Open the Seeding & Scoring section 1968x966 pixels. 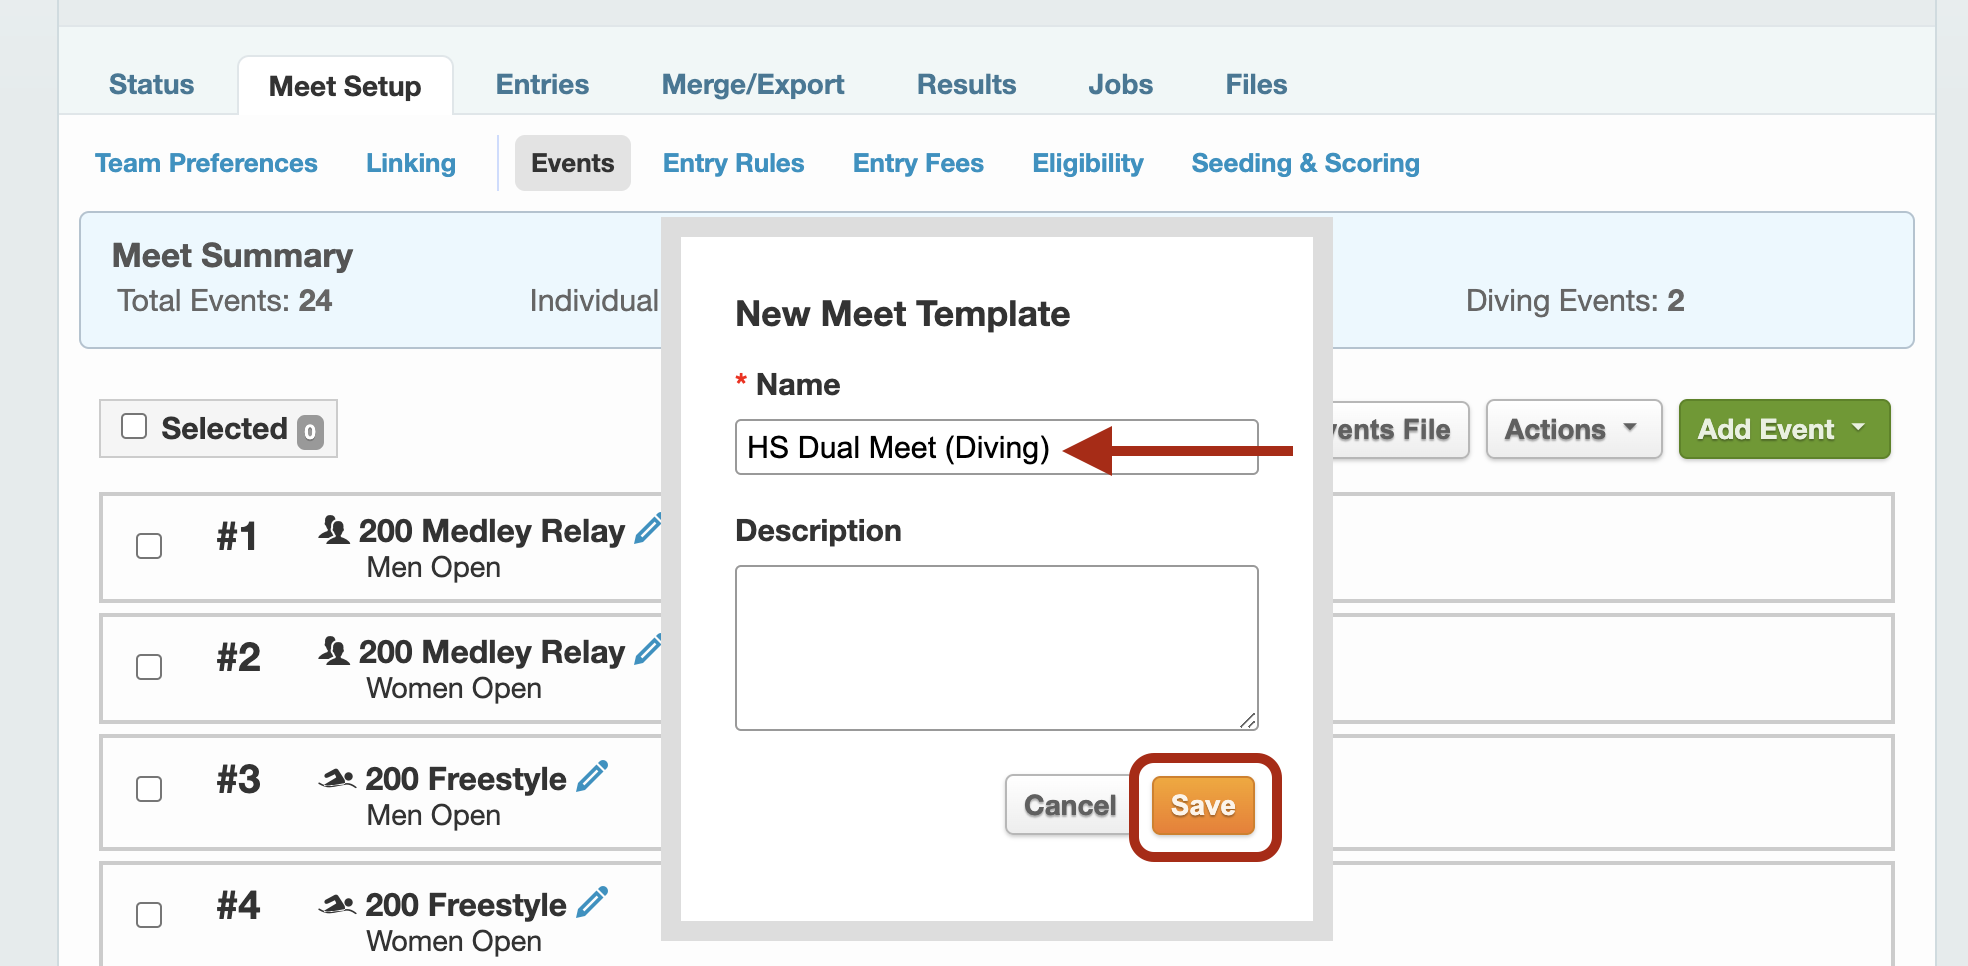[1305, 163]
